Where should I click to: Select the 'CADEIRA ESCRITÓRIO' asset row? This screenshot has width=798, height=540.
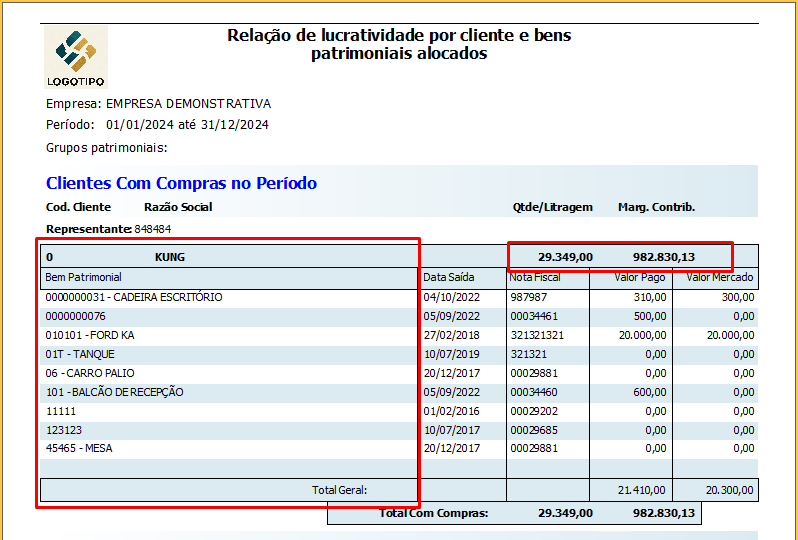134,297
